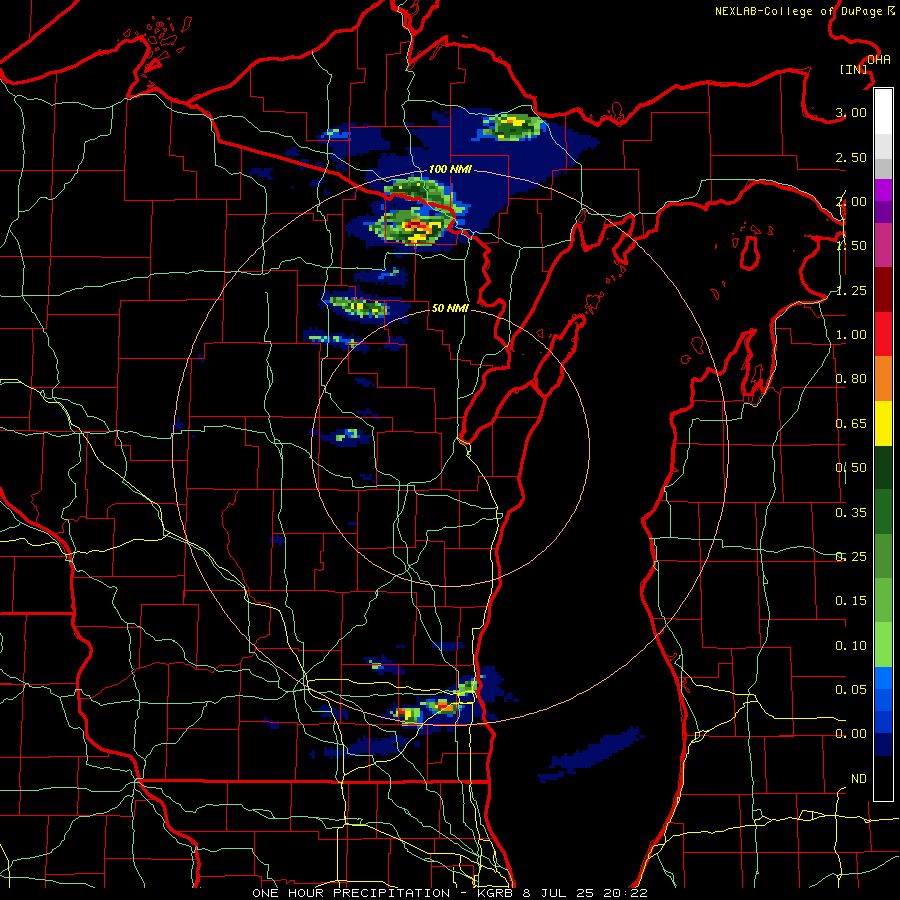Click the 1.00 legend value
Viewport: 900px width, 900px height.
click(851, 335)
